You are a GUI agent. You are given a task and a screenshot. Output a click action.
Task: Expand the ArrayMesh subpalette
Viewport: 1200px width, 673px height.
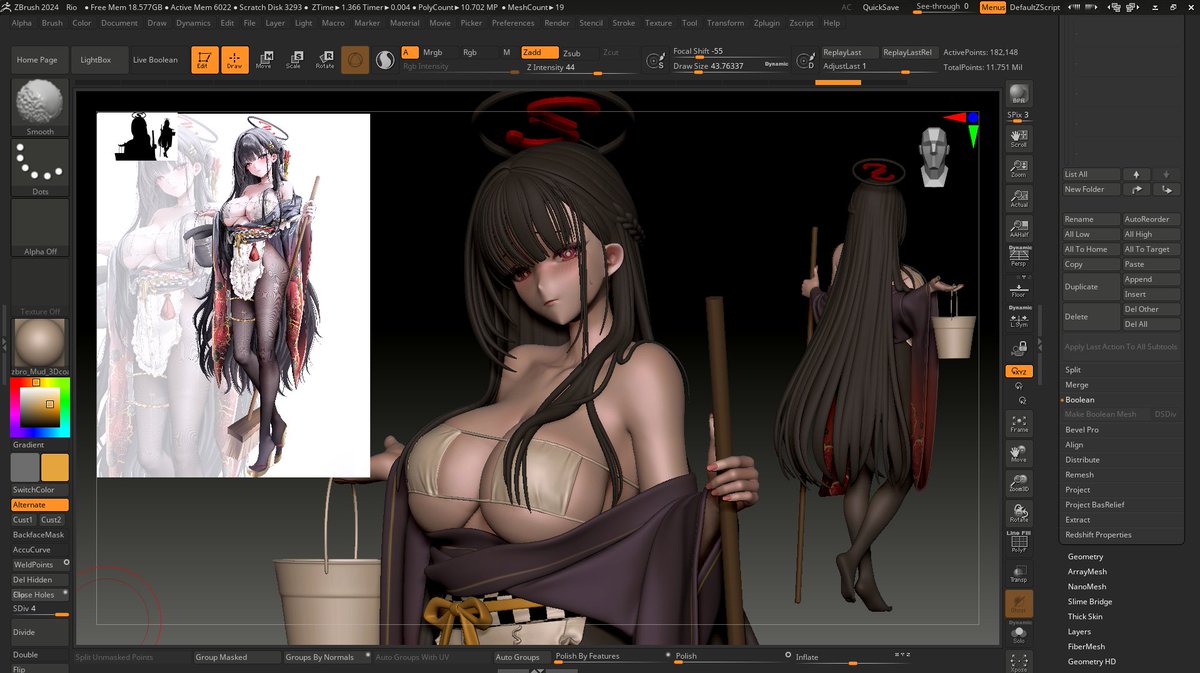[1087, 571]
